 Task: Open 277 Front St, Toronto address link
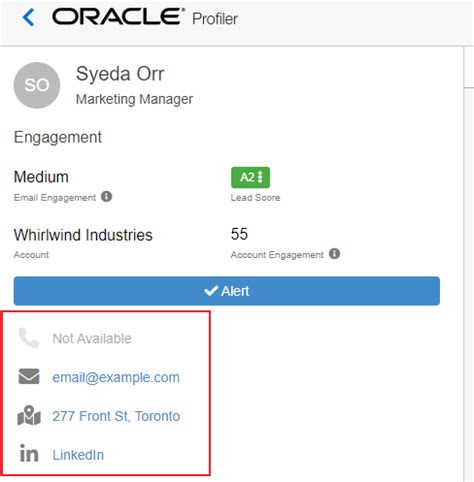(x=116, y=416)
